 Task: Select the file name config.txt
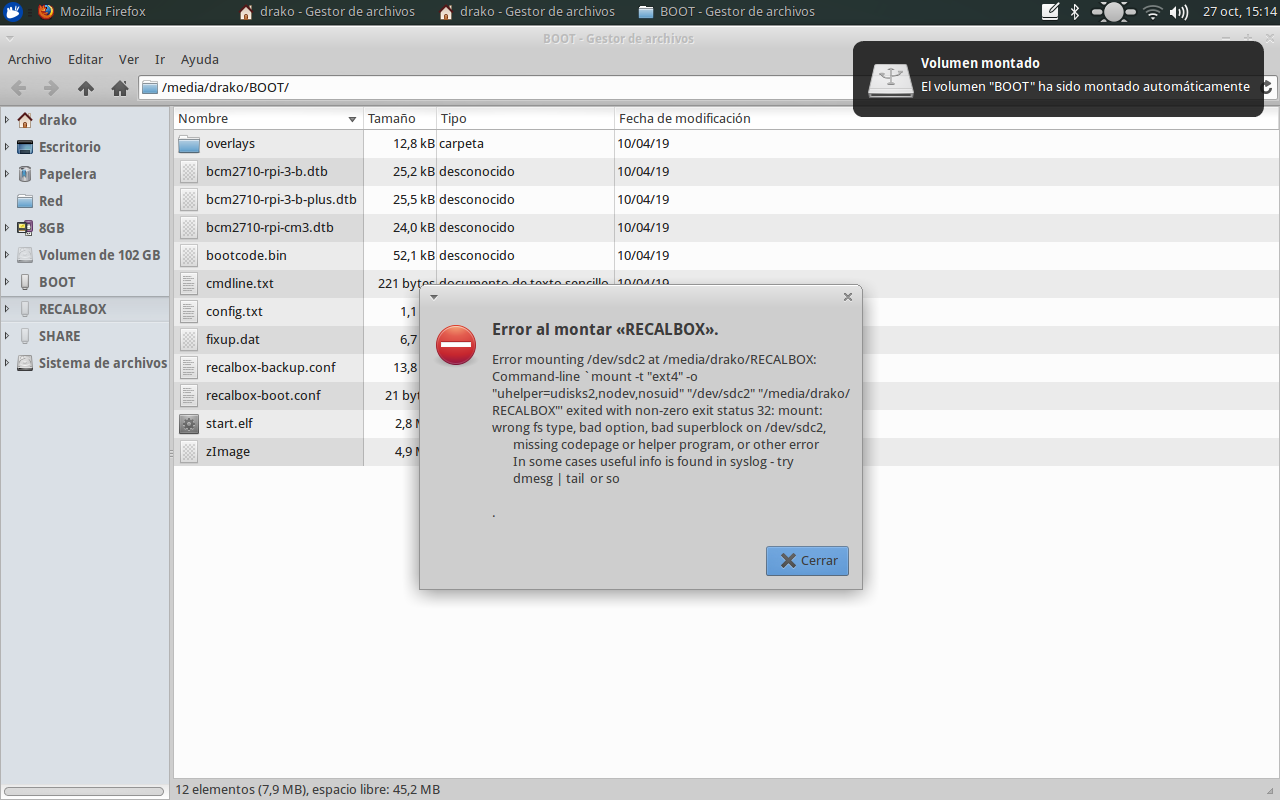pyautogui.click(x=234, y=312)
